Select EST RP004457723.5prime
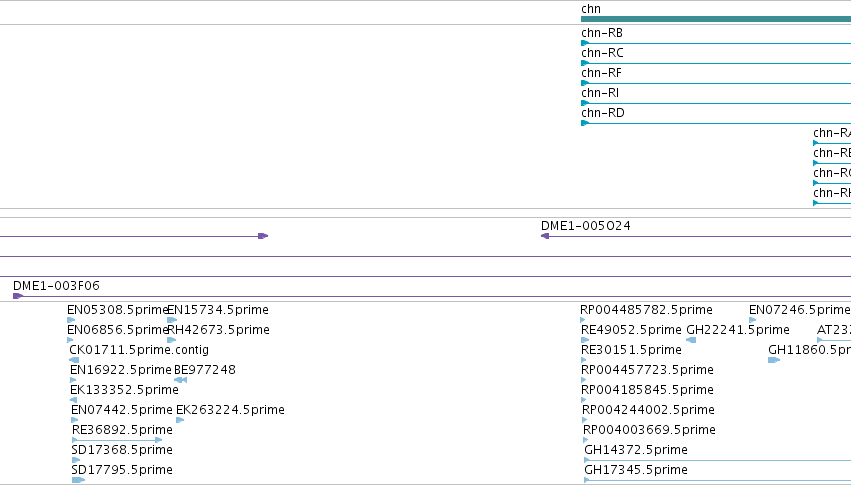The image size is (851, 485). pos(647,370)
